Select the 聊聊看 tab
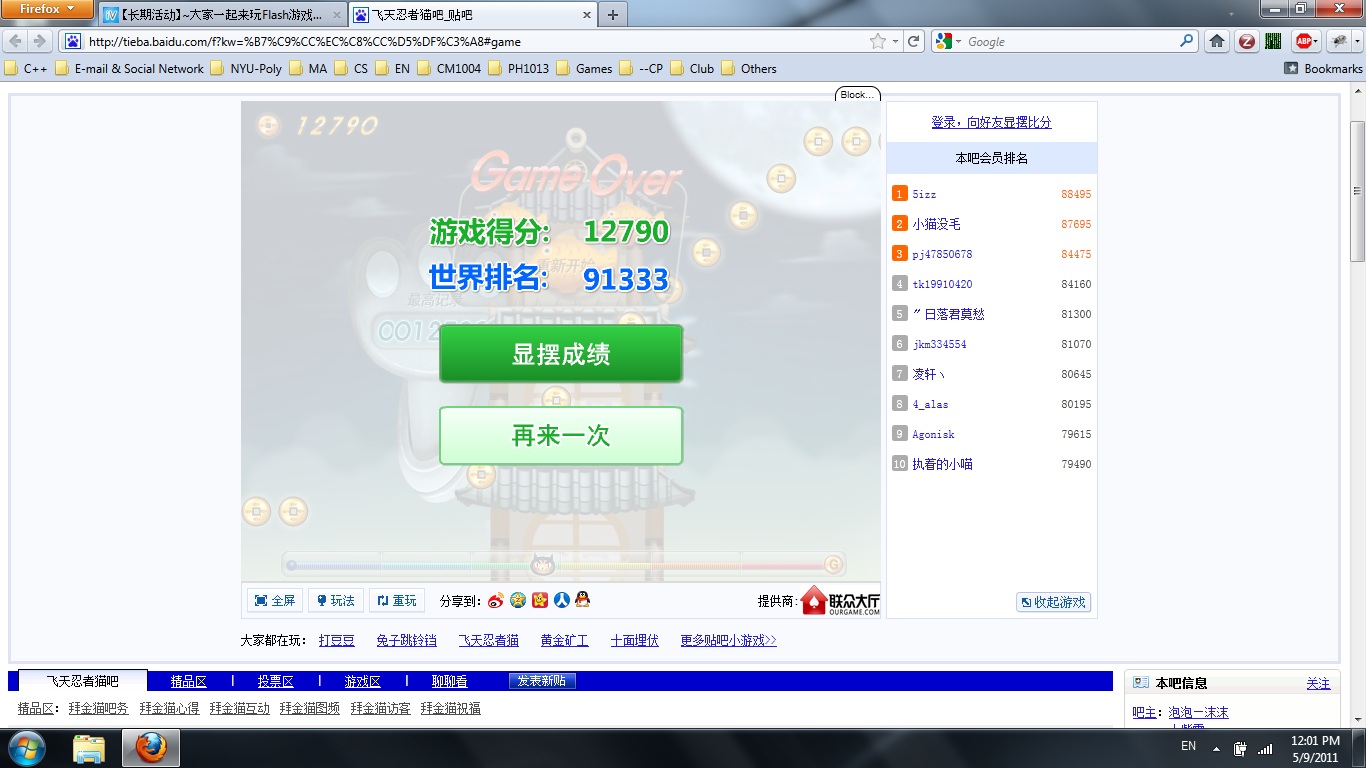 [449, 681]
